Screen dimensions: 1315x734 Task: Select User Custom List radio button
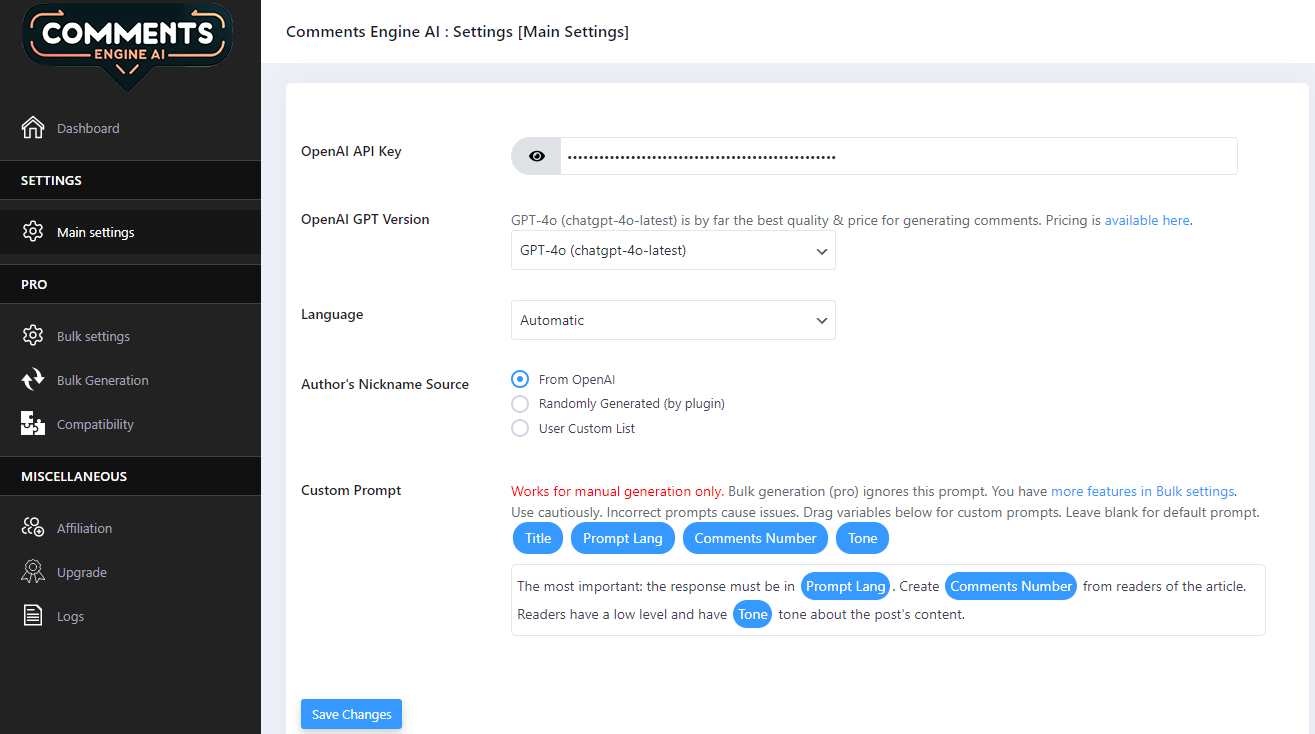point(520,428)
